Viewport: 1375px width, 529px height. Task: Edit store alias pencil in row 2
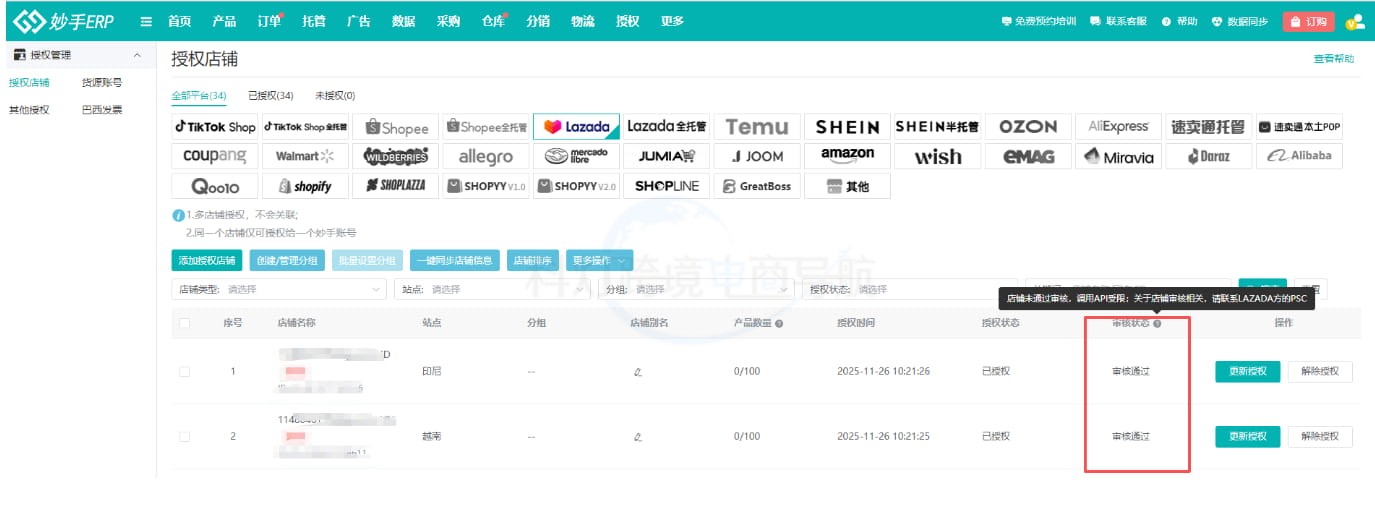[x=637, y=437]
